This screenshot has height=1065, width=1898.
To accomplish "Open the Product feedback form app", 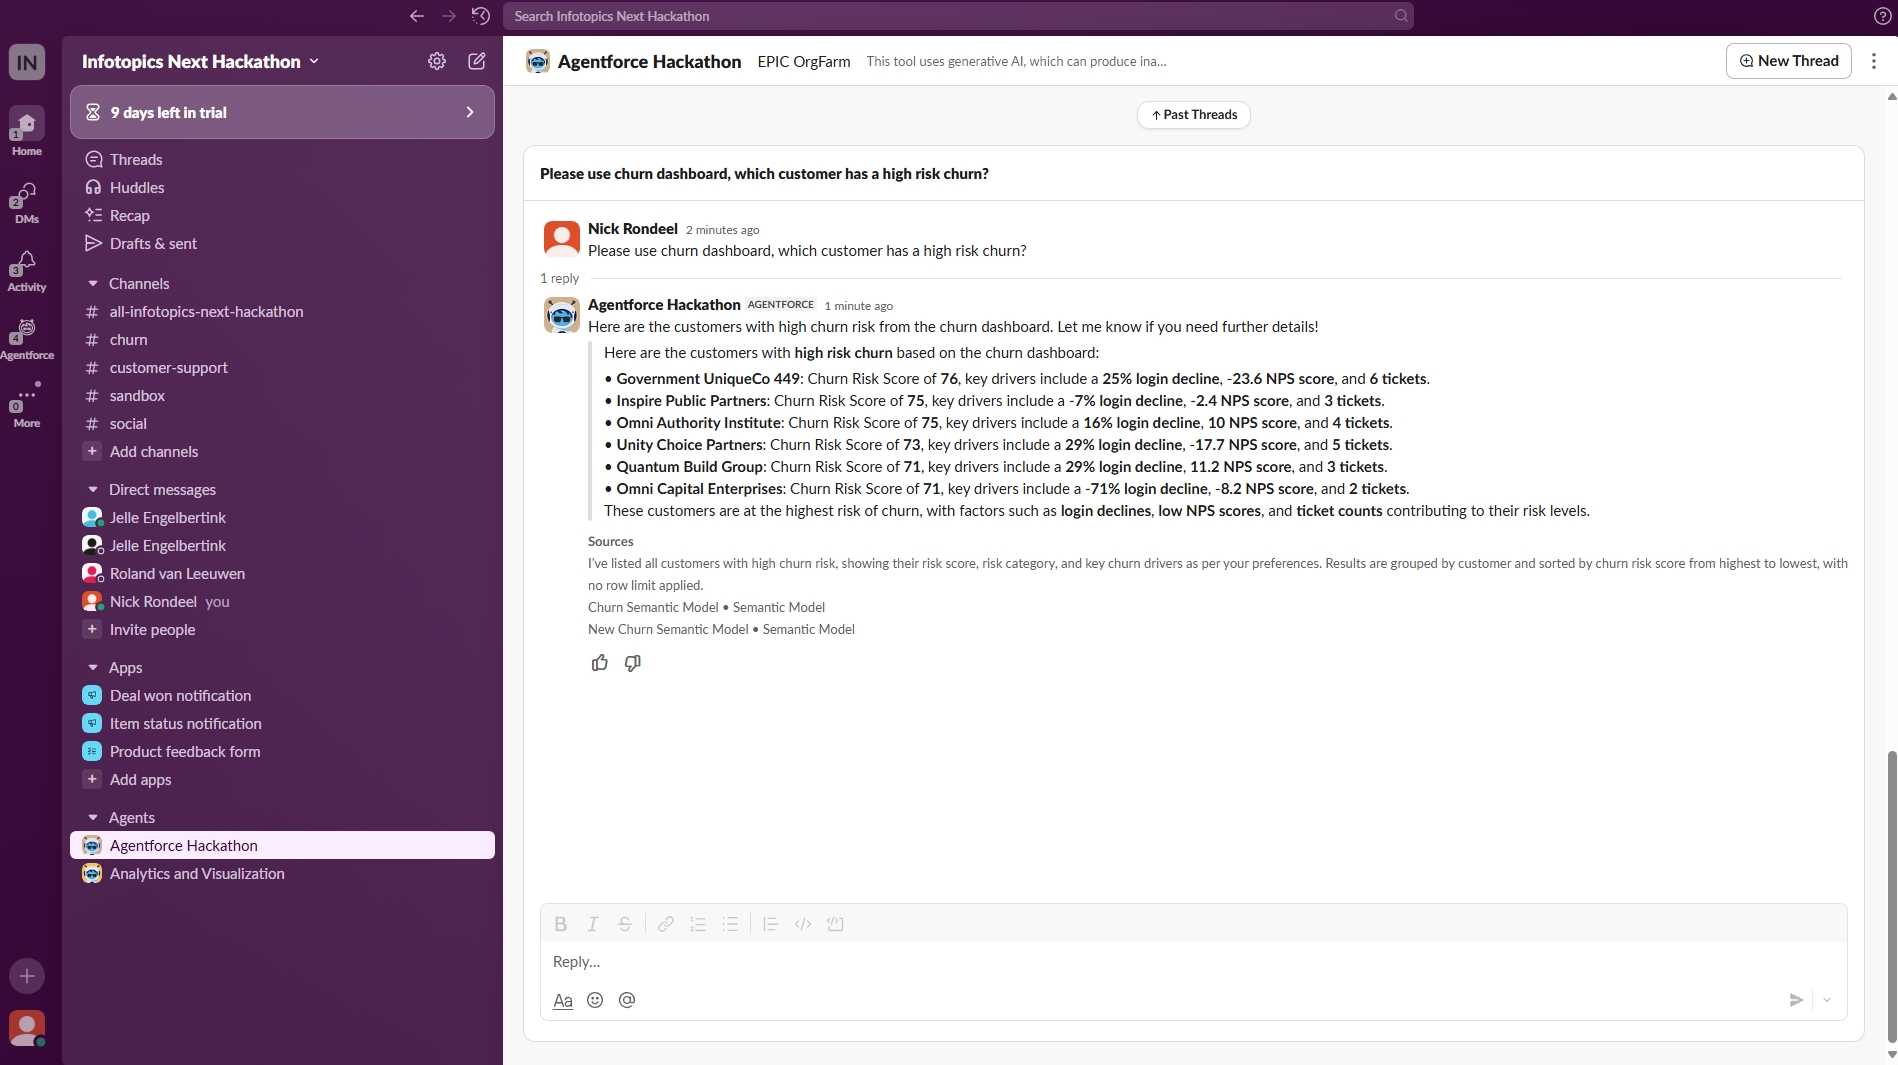I will [282, 752].
